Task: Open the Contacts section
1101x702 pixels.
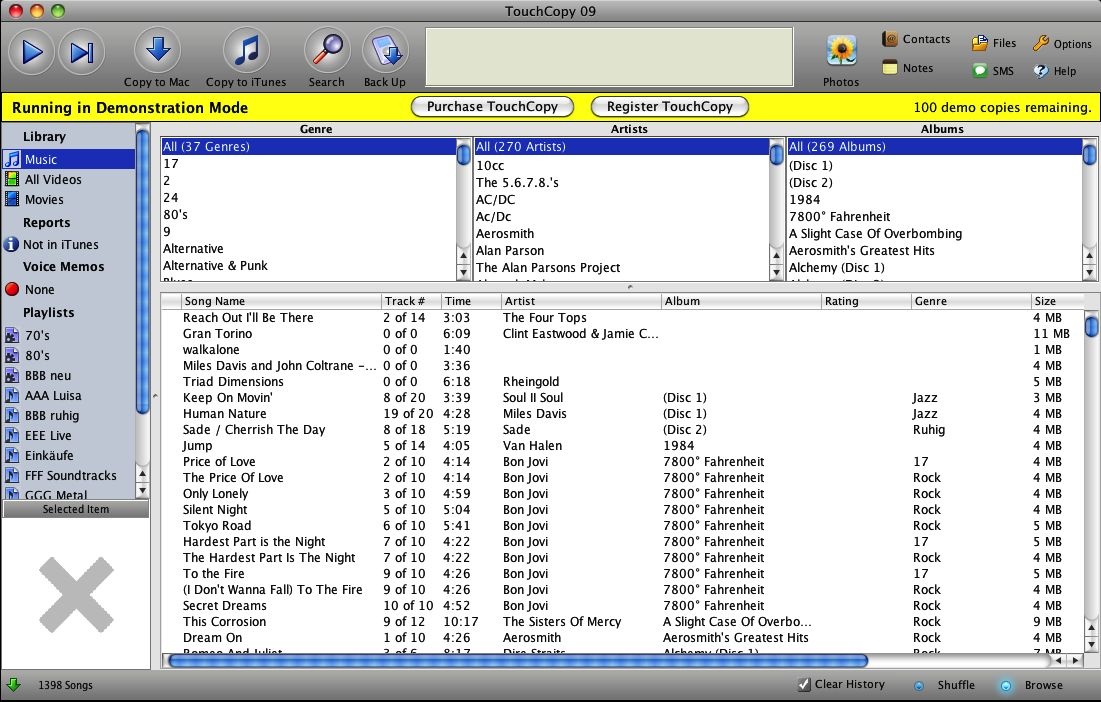Action: click(x=915, y=39)
